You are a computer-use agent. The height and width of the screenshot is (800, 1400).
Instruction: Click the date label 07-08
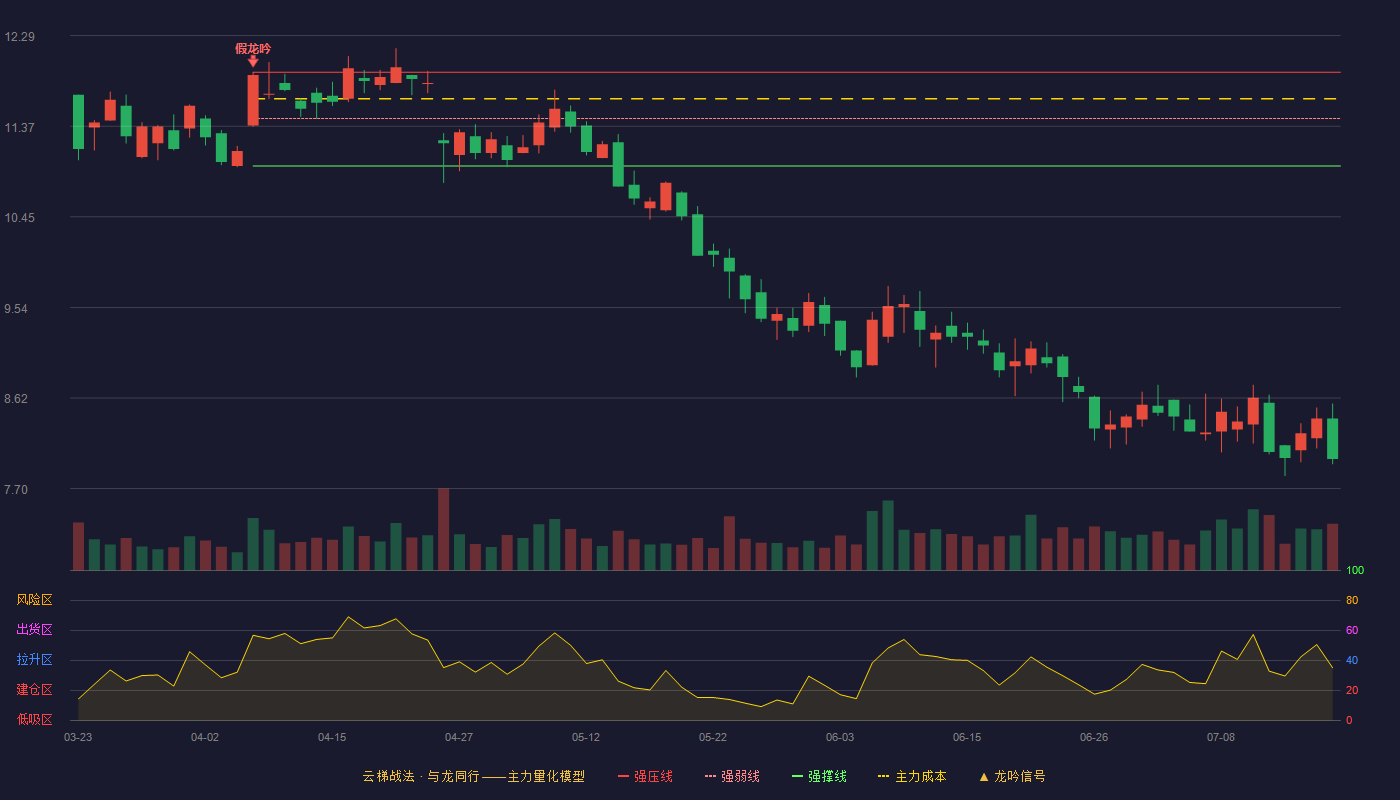(x=1221, y=737)
